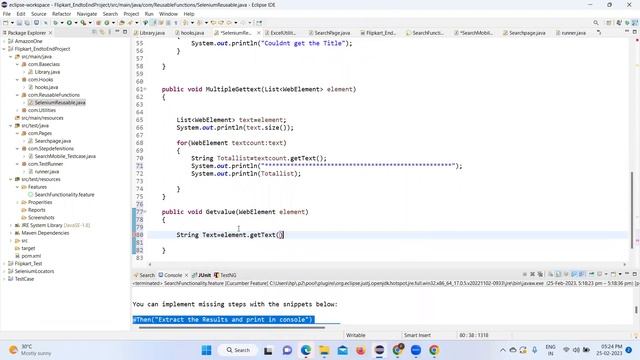Open the Navigate menu
Image resolution: width=640 pixels, height=360 pixels.
(x=87, y=14)
